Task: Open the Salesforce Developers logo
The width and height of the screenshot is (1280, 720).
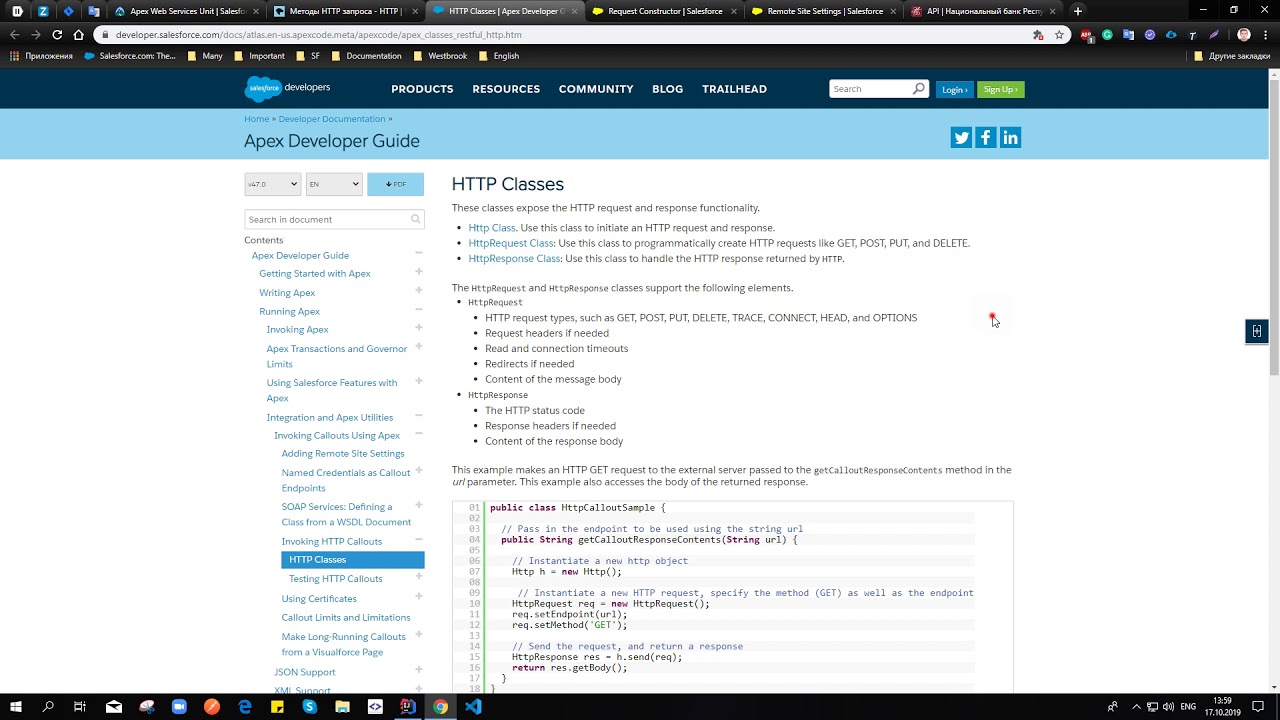Action: click(x=287, y=88)
